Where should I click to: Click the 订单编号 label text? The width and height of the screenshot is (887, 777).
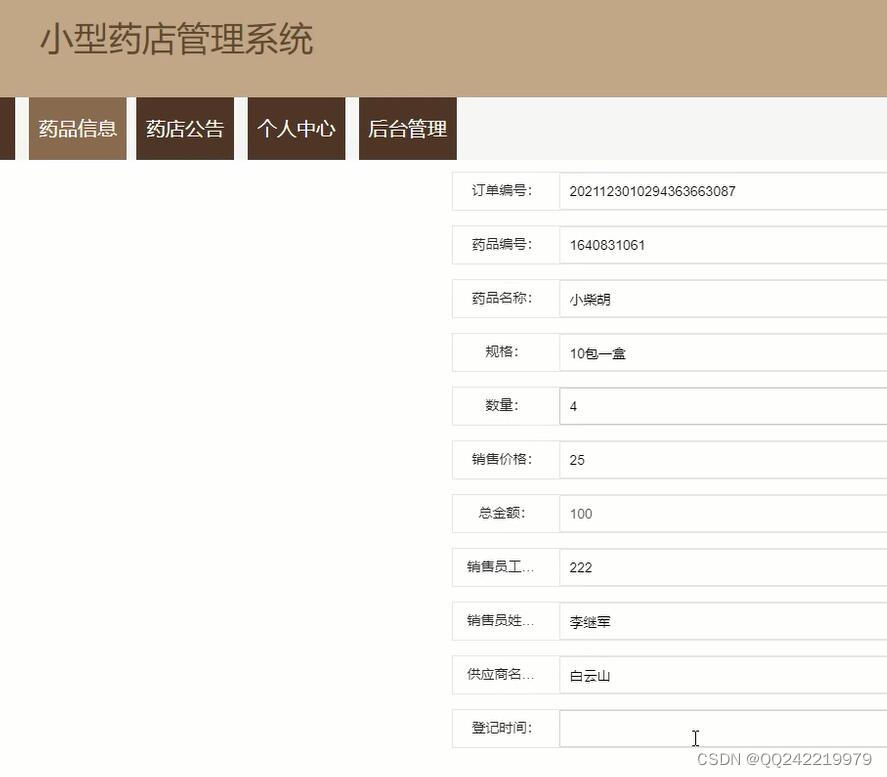[504, 190]
